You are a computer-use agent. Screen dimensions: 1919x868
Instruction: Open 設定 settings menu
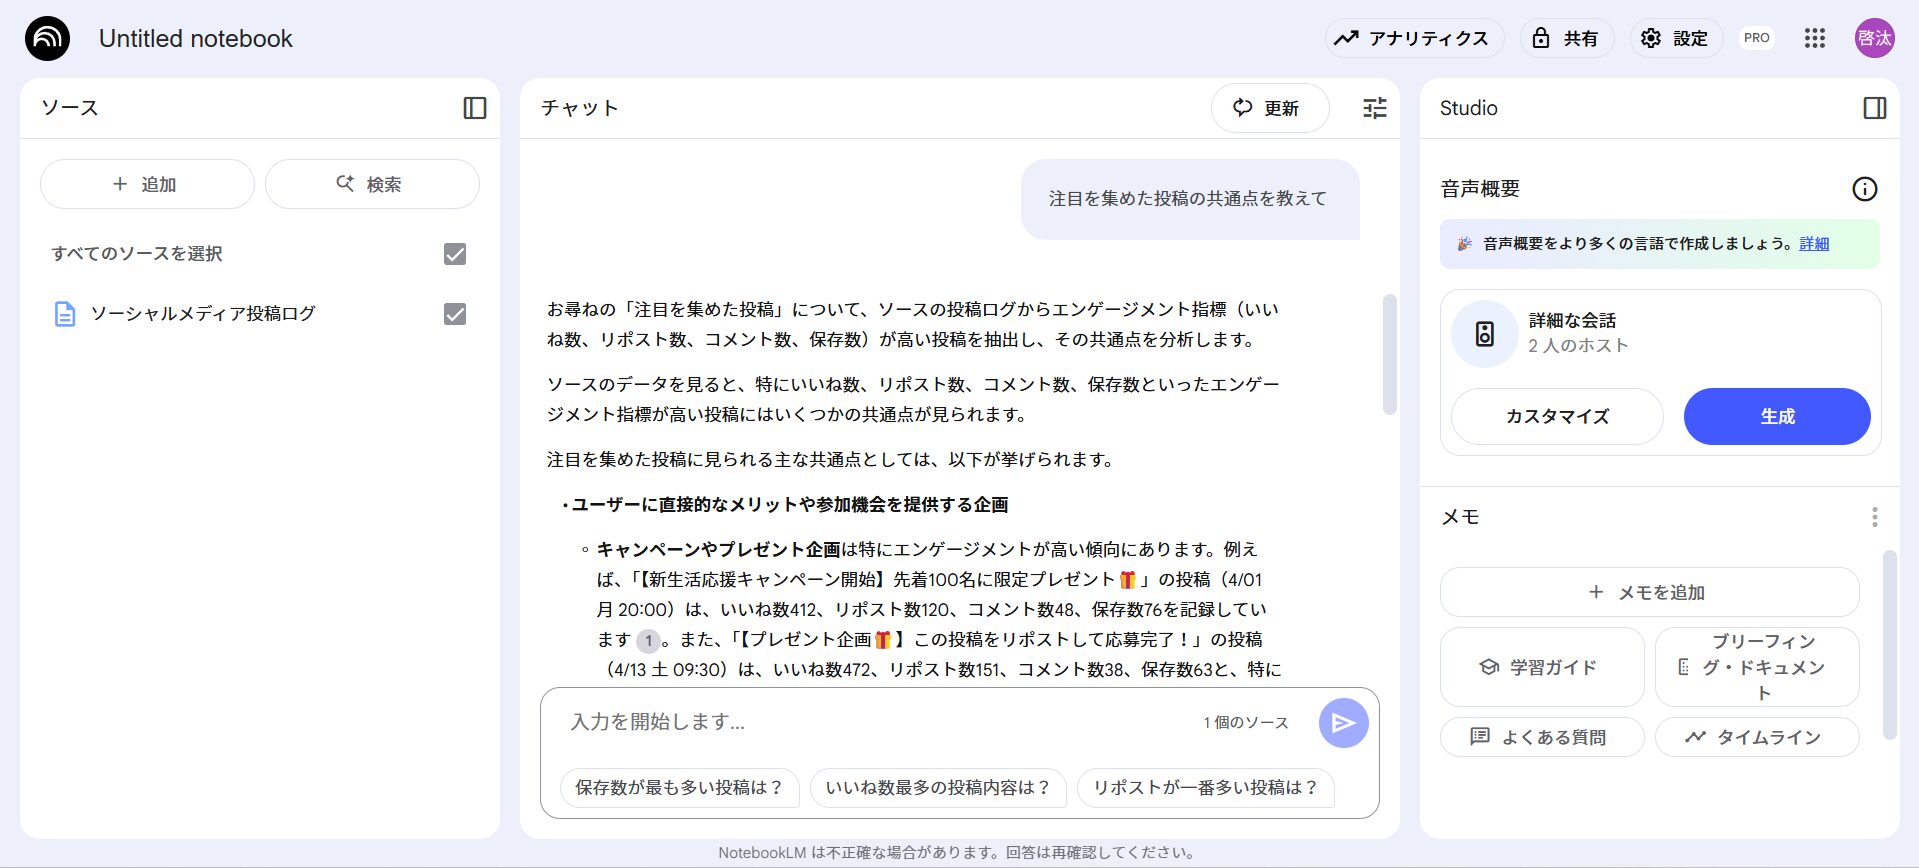click(x=1675, y=39)
